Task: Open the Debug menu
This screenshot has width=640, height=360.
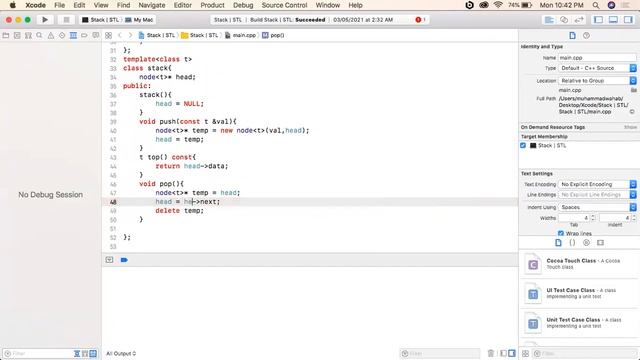Action: [243, 5]
